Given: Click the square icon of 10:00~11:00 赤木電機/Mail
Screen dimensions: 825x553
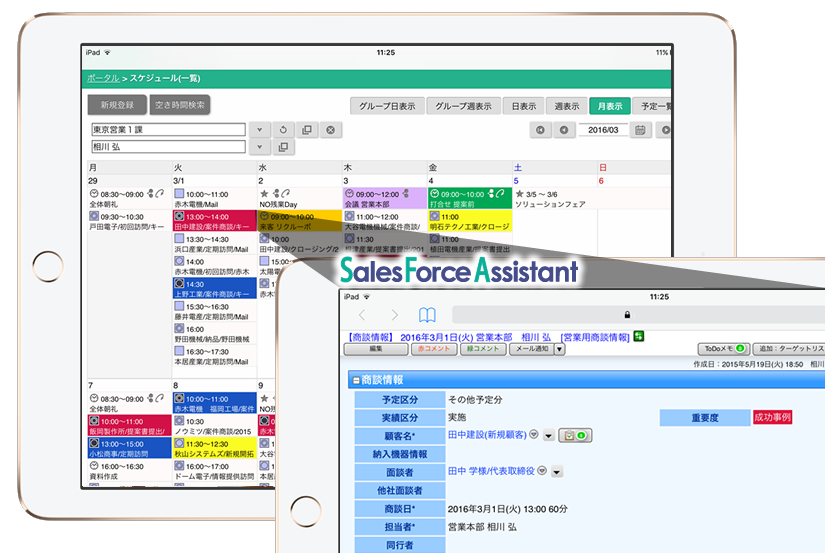Looking at the screenshot, I should click(x=179, y=194).
